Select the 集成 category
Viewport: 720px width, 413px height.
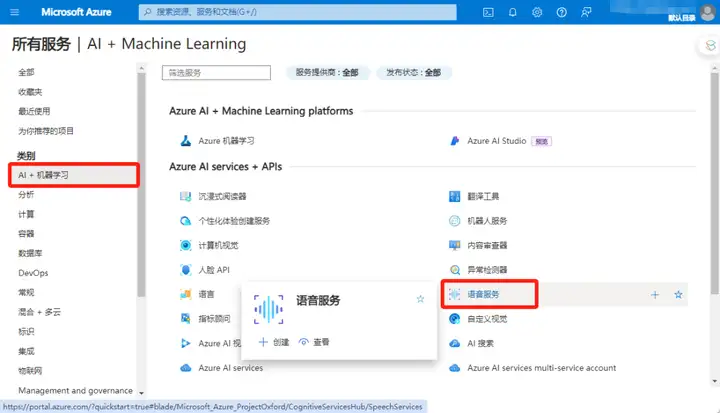(26, 351)
